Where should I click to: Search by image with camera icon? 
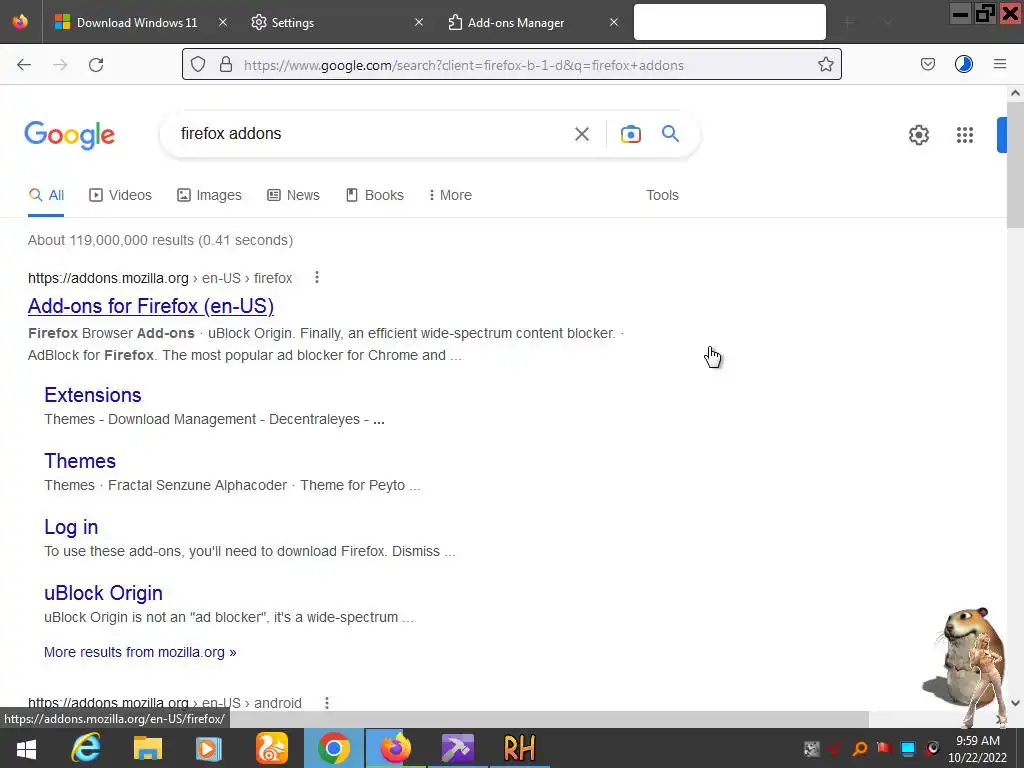630,134
